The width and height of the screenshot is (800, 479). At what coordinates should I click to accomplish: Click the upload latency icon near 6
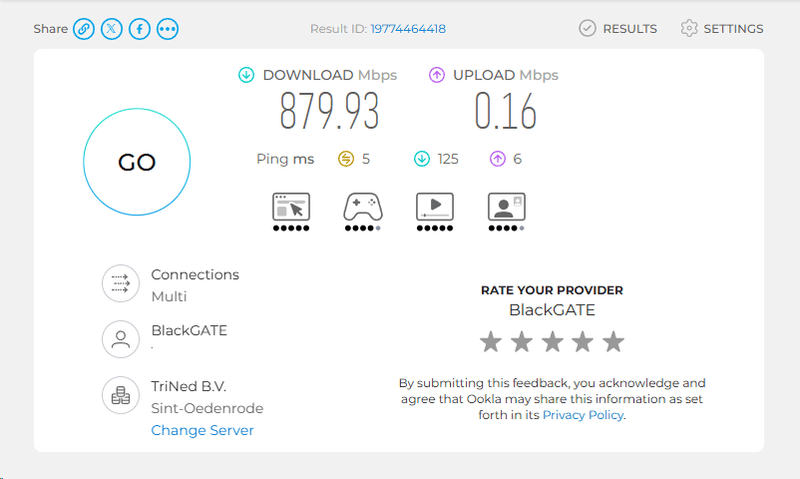pyautogui.click(x=497, y=159)
